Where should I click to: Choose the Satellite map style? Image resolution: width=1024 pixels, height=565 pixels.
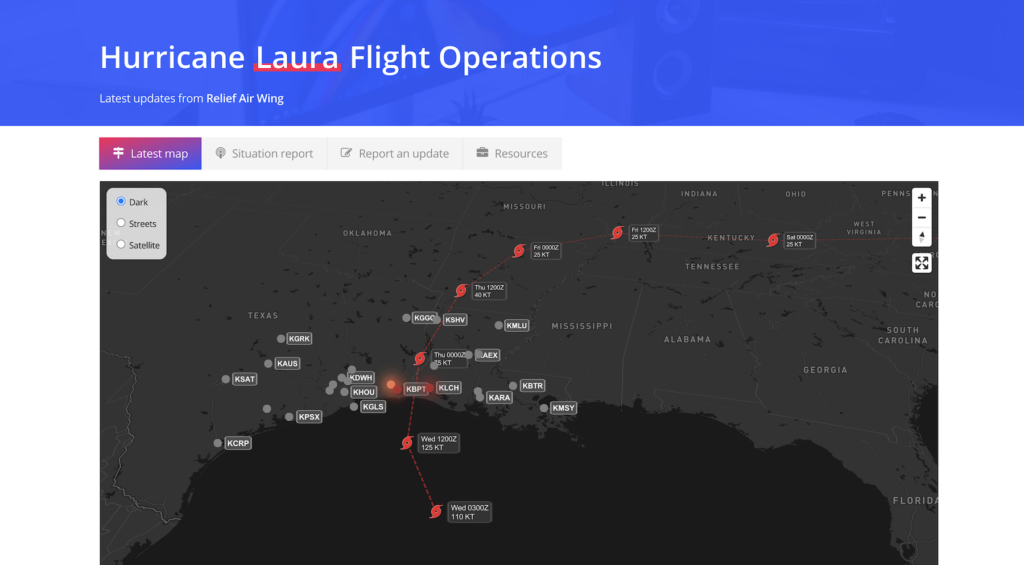(121, 244)
